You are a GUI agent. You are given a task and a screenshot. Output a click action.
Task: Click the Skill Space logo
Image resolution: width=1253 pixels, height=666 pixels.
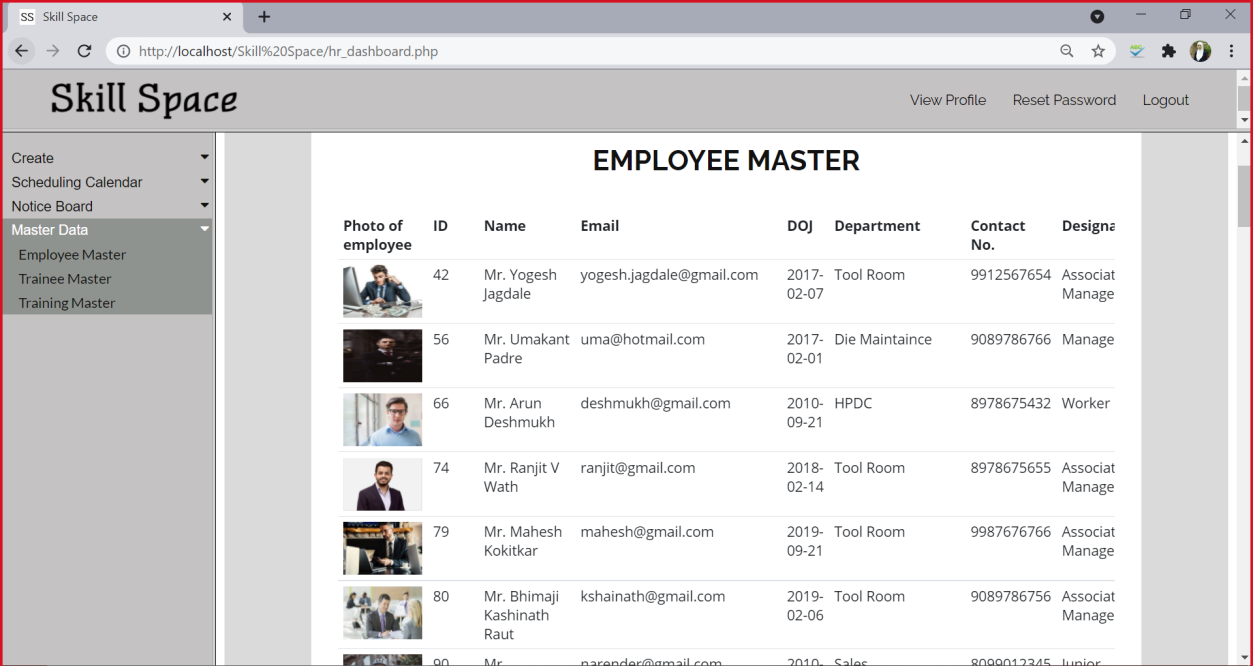pos(143,99)
